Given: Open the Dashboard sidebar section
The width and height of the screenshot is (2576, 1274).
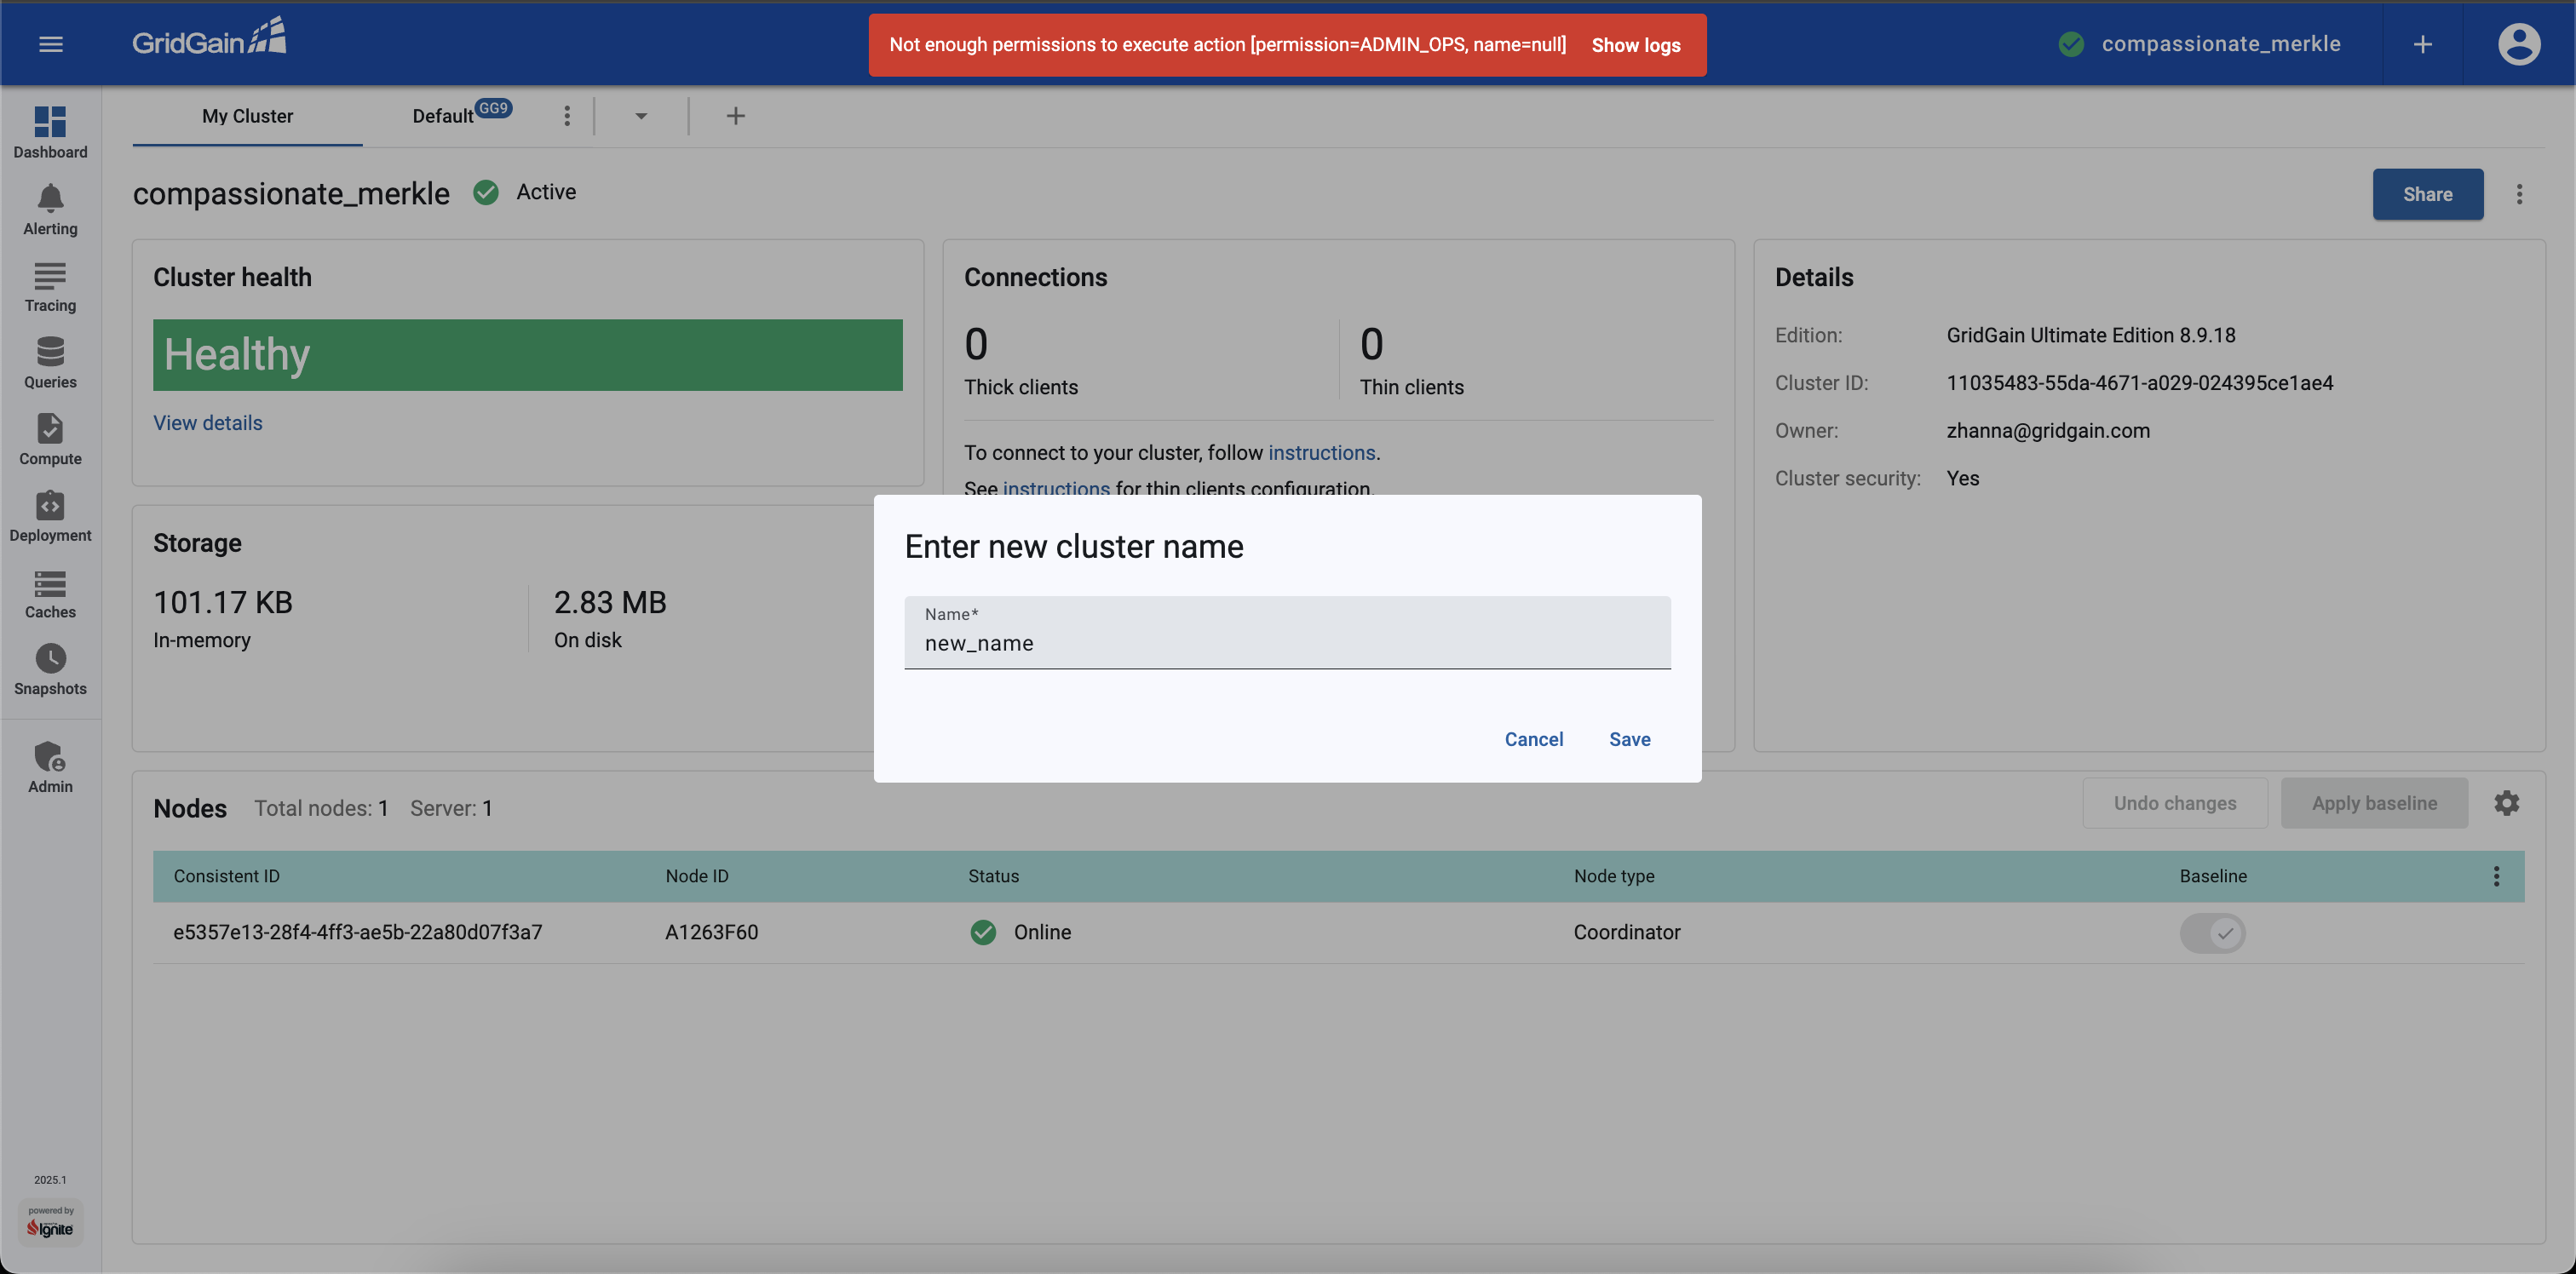Looking at the screenshot, I should (x=50, y=132).
